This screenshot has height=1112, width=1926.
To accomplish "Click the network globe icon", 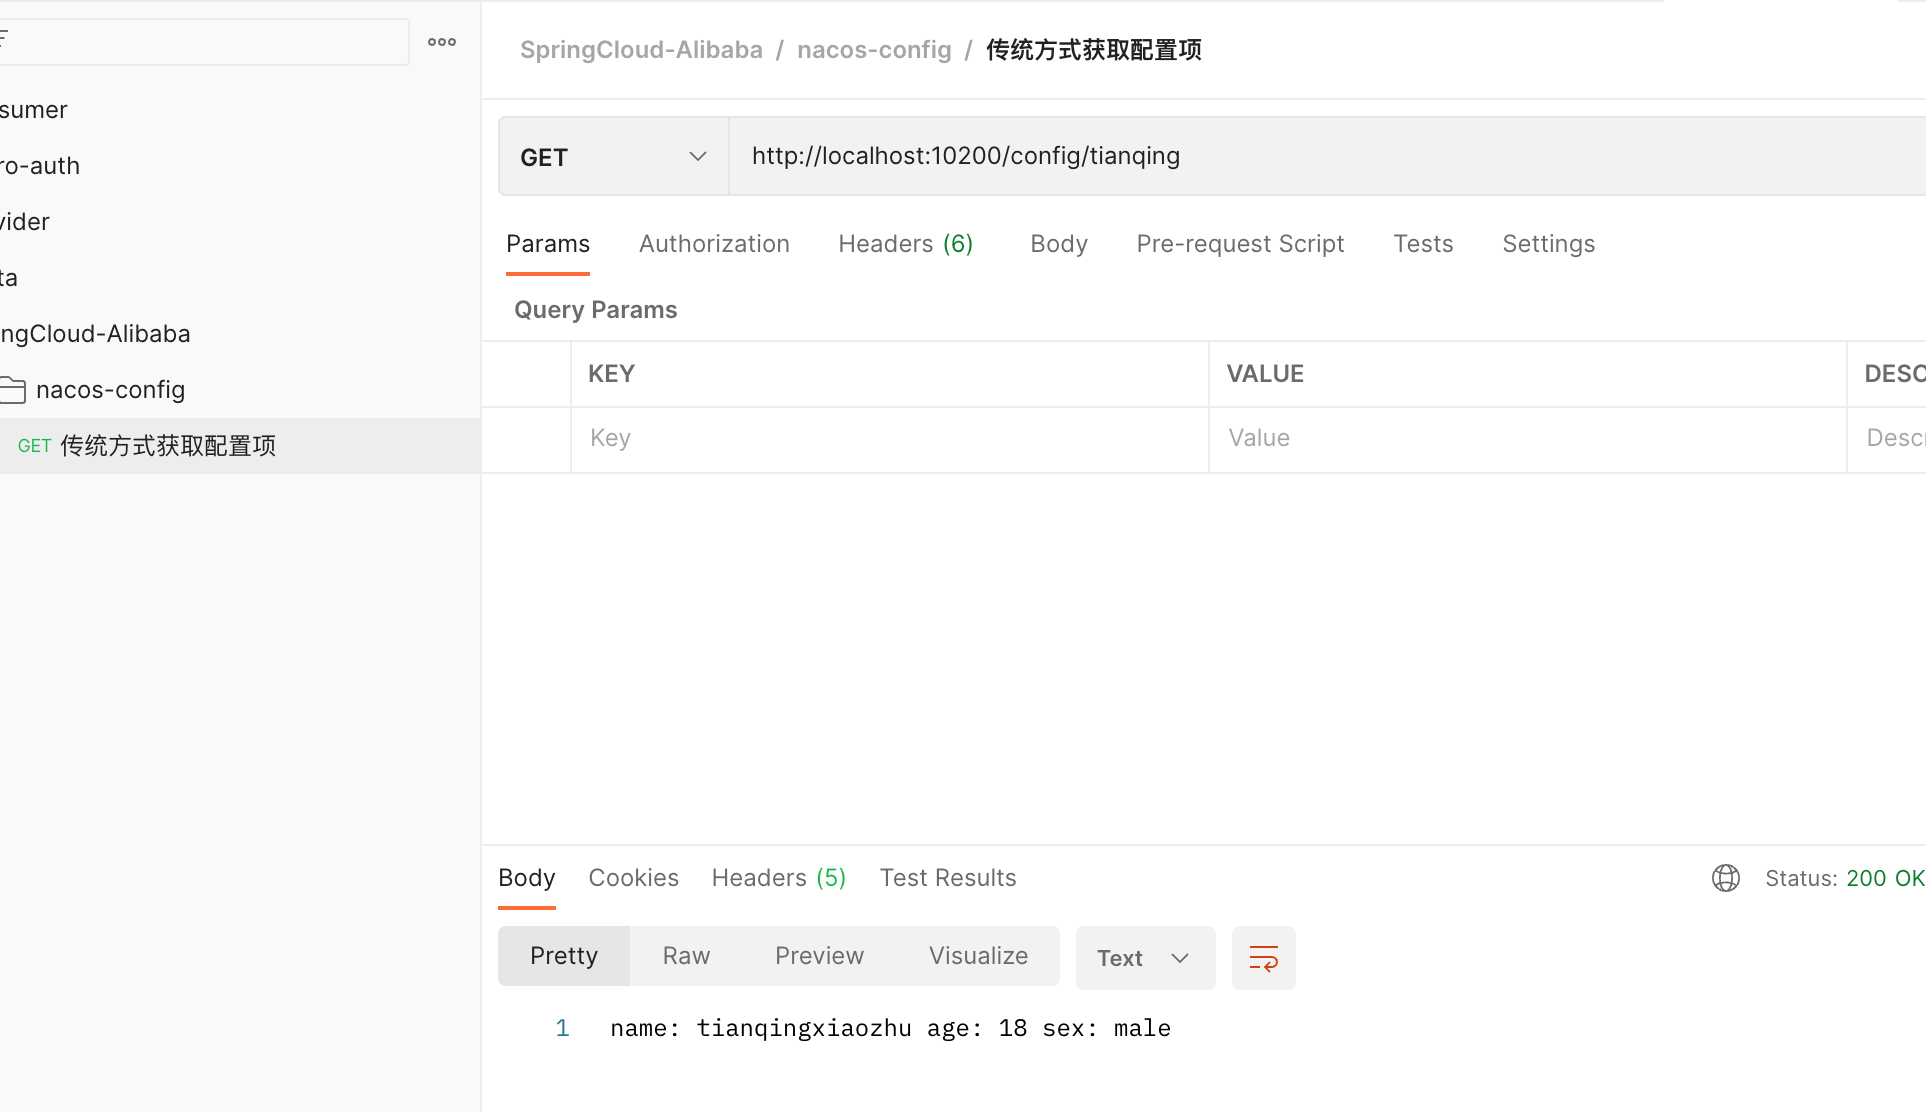I will [1725, 878].
